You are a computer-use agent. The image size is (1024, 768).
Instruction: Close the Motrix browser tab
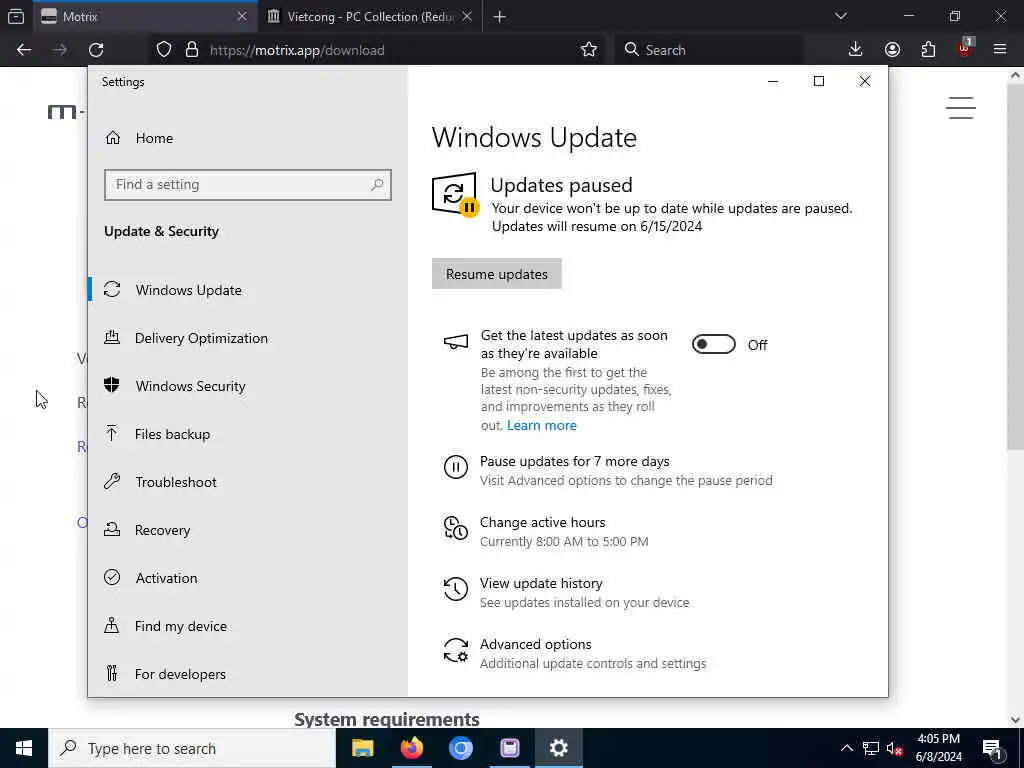242,16
